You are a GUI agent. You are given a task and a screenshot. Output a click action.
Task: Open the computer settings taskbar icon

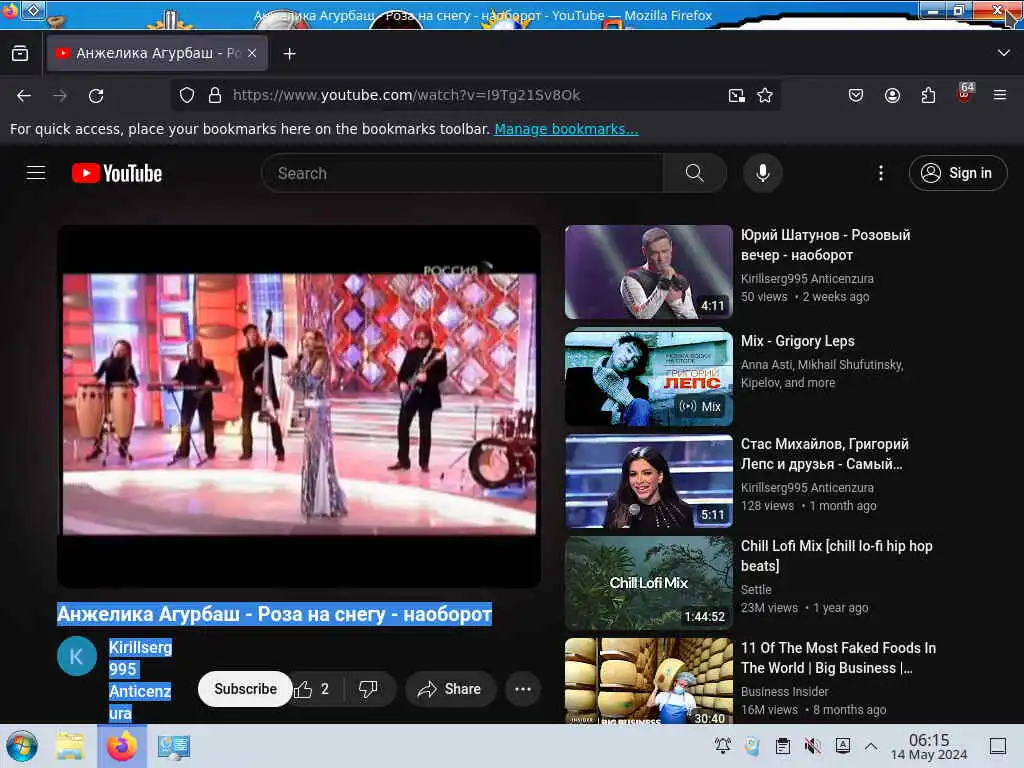click(x=173, y=746)
